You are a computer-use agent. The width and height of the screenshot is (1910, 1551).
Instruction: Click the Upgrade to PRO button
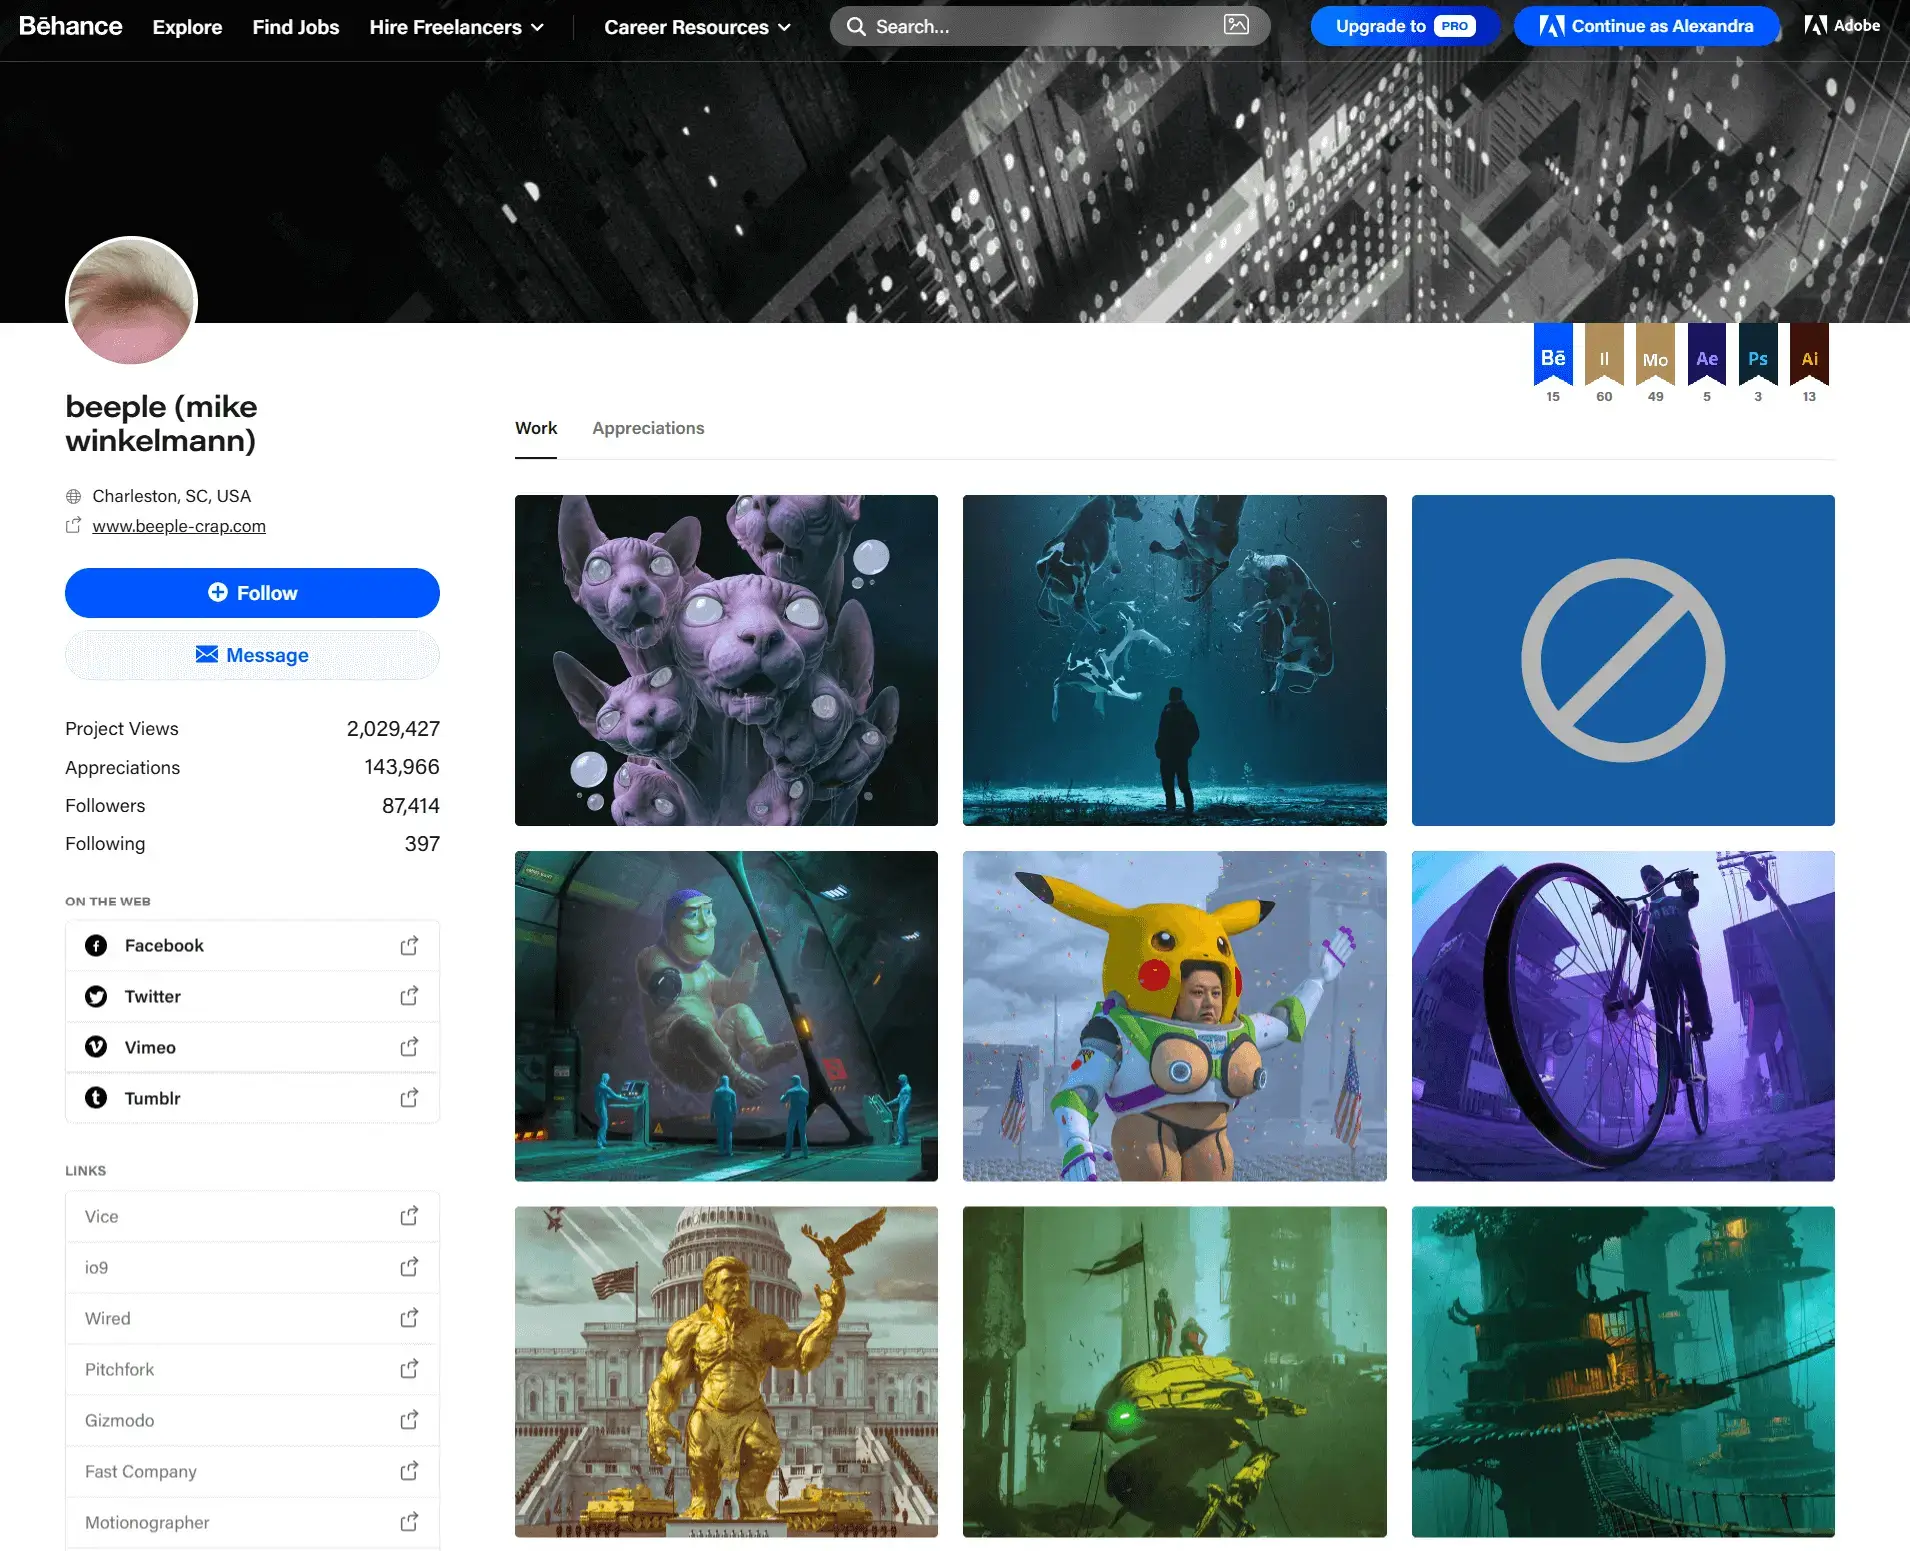[x=1405, y=26]
